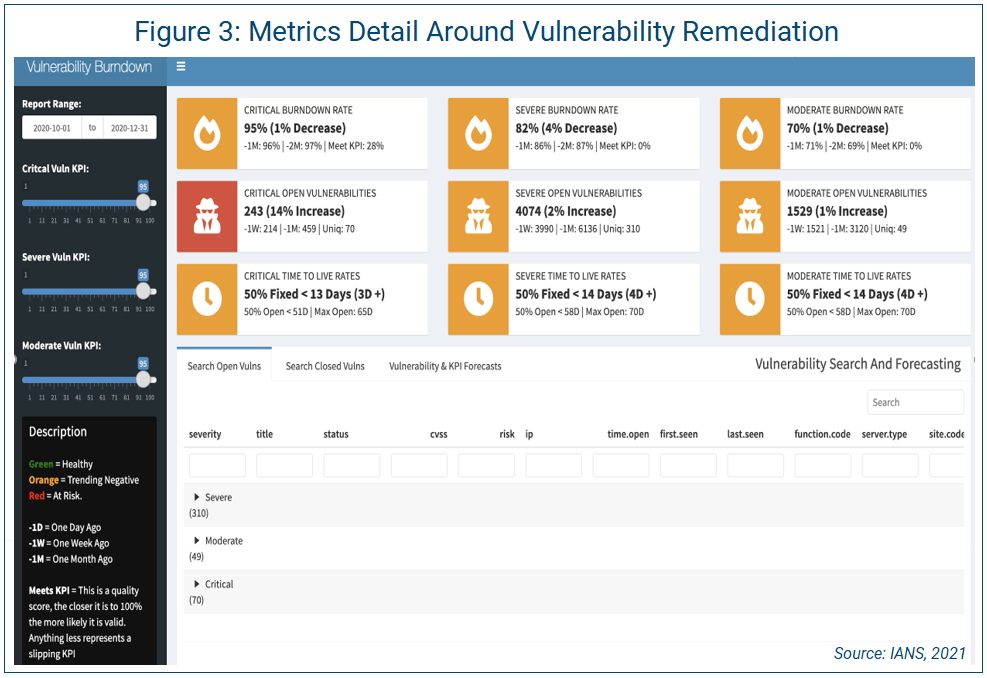Screen dimensions: 987x678
Task: Click the Severe Burndown Rate flame icon
Action: [479, 134]
